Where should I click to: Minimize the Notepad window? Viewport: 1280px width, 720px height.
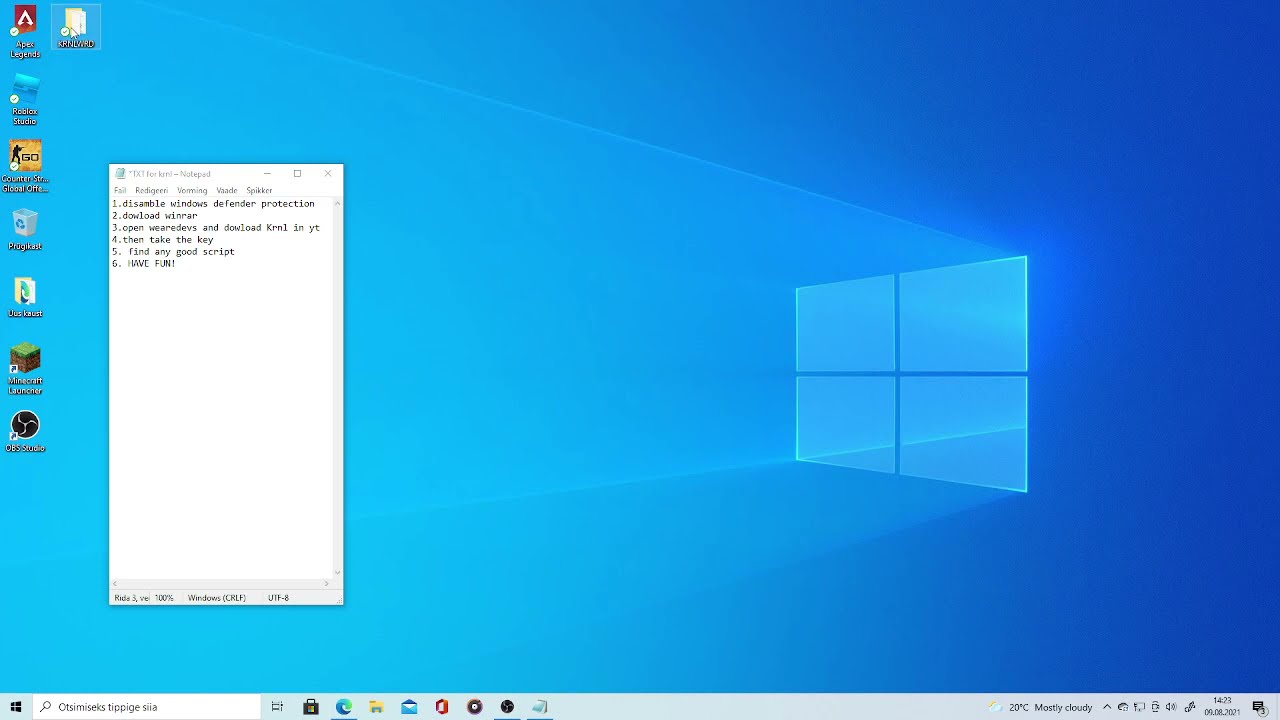(x=267, y=174)
